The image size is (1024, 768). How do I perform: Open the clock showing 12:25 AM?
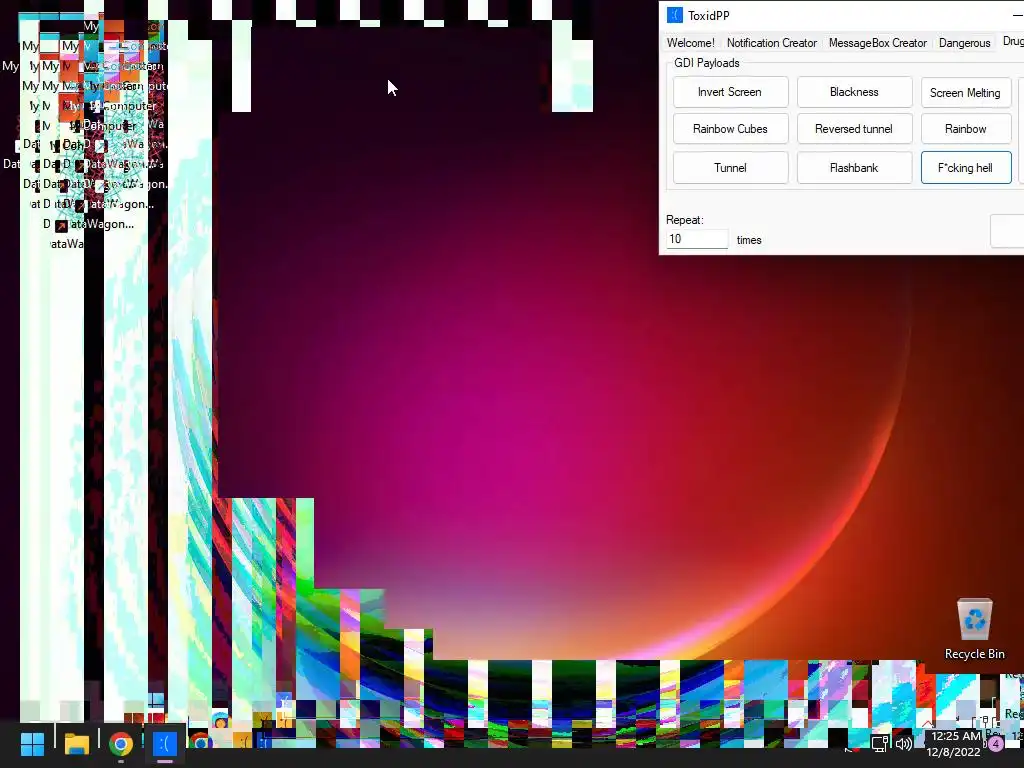(954, 744)
